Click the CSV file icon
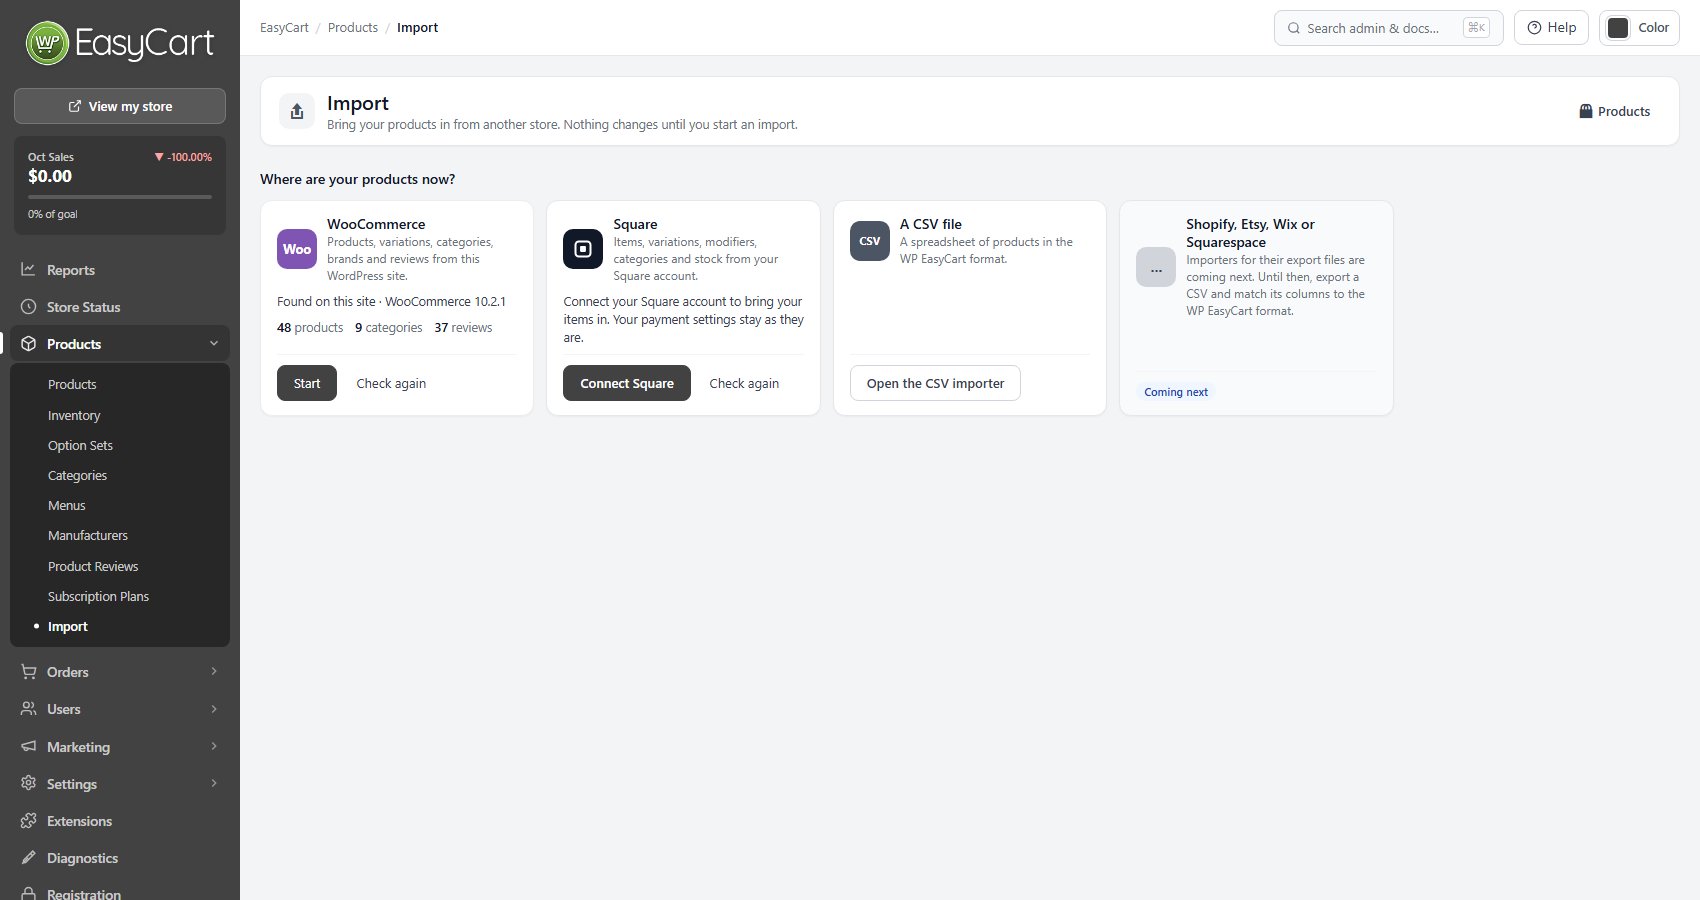This screenshot has height=900, width=1700. click(870, 241)
